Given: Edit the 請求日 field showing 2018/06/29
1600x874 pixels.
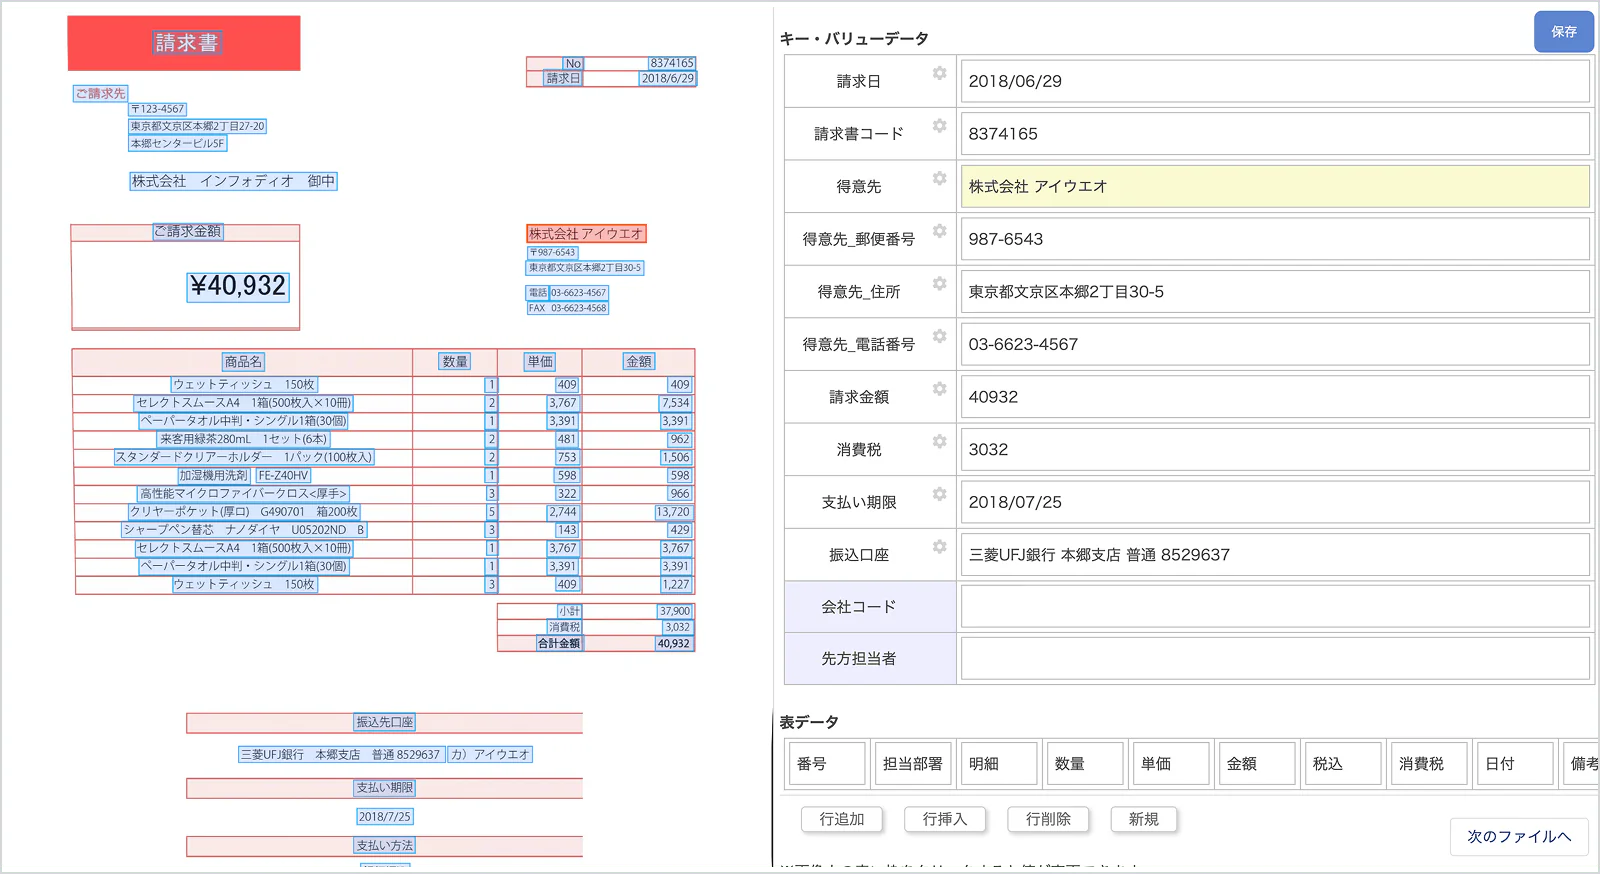Looking at the screenshot, I should [1275, 81].
